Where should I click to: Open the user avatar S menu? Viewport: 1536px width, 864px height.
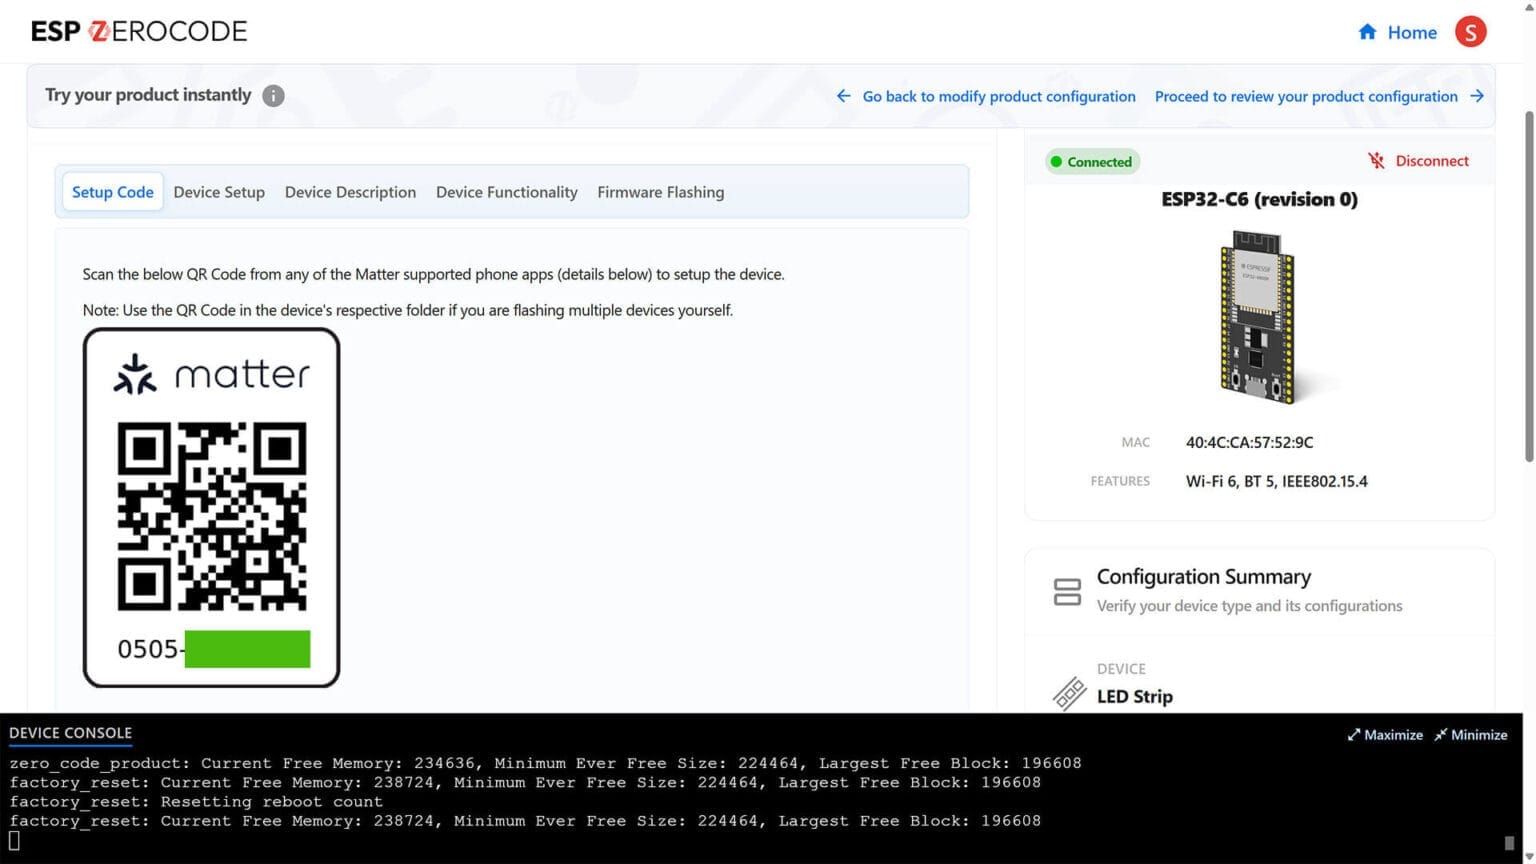point(1470,32)
